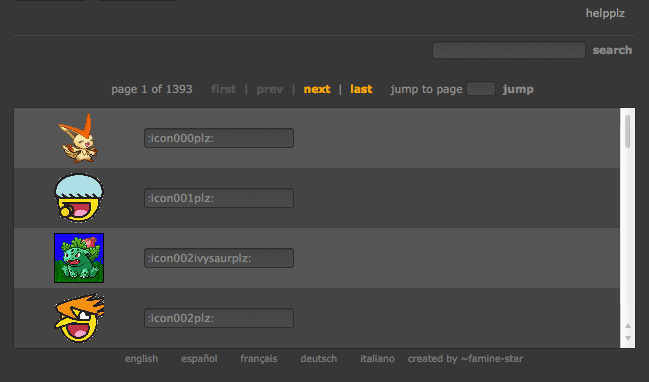Click the disabled prev page link
The image size is (649, 382).
(270, 89)
